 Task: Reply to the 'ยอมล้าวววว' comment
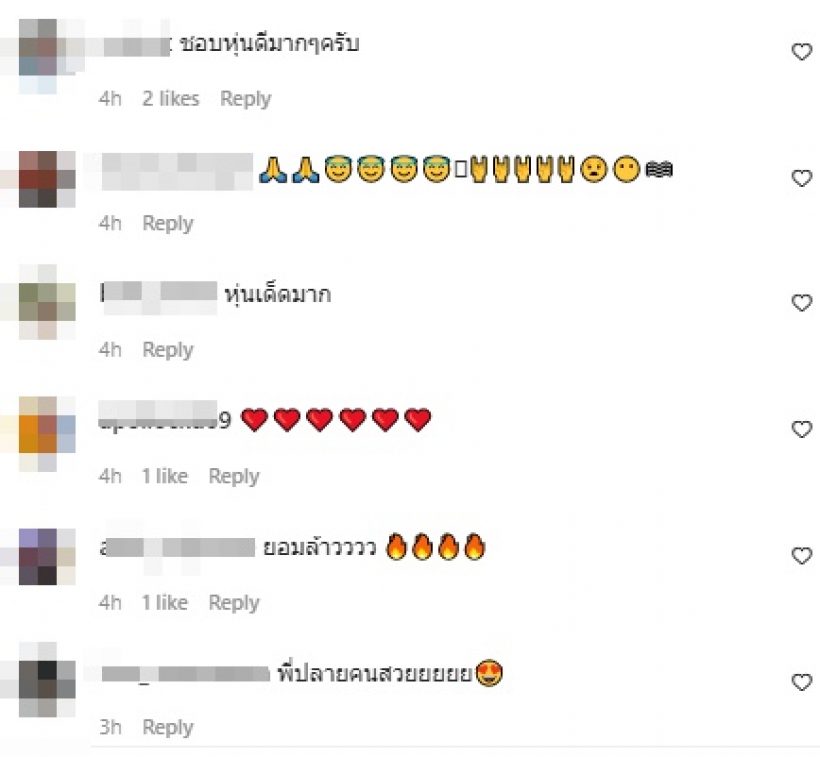click(234, 603)
